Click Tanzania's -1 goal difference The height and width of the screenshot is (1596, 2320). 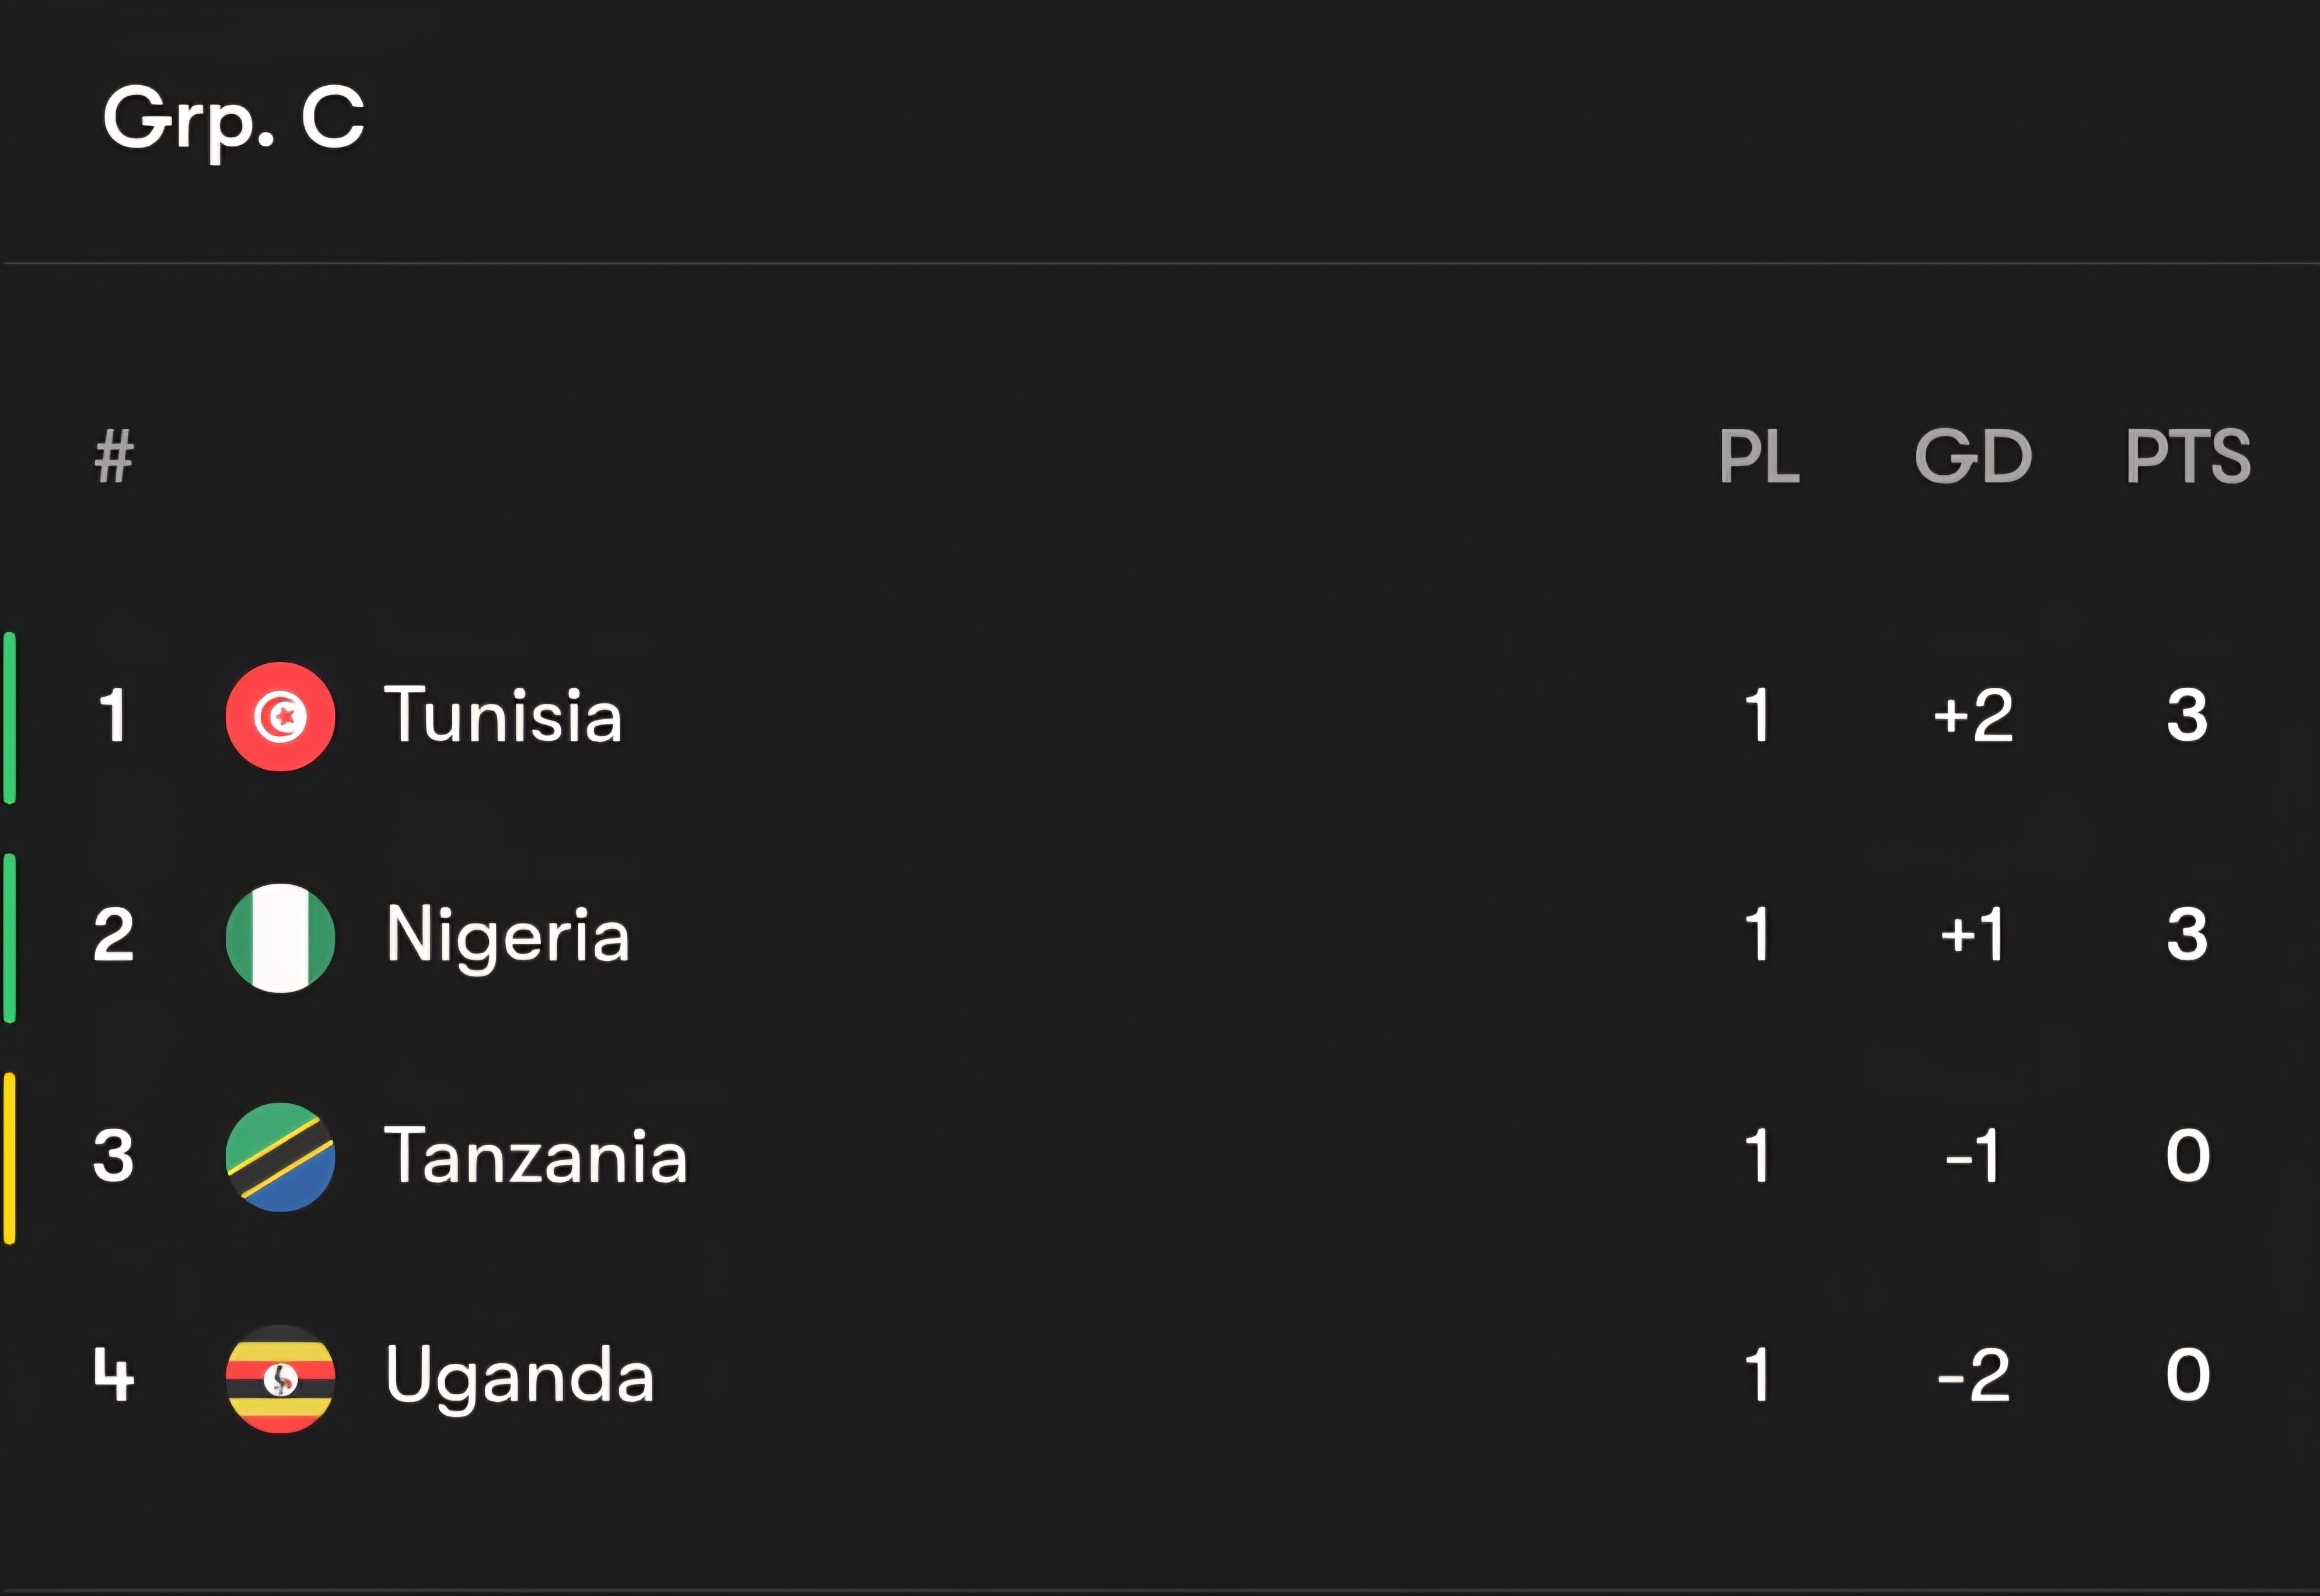(1973, 1156)
